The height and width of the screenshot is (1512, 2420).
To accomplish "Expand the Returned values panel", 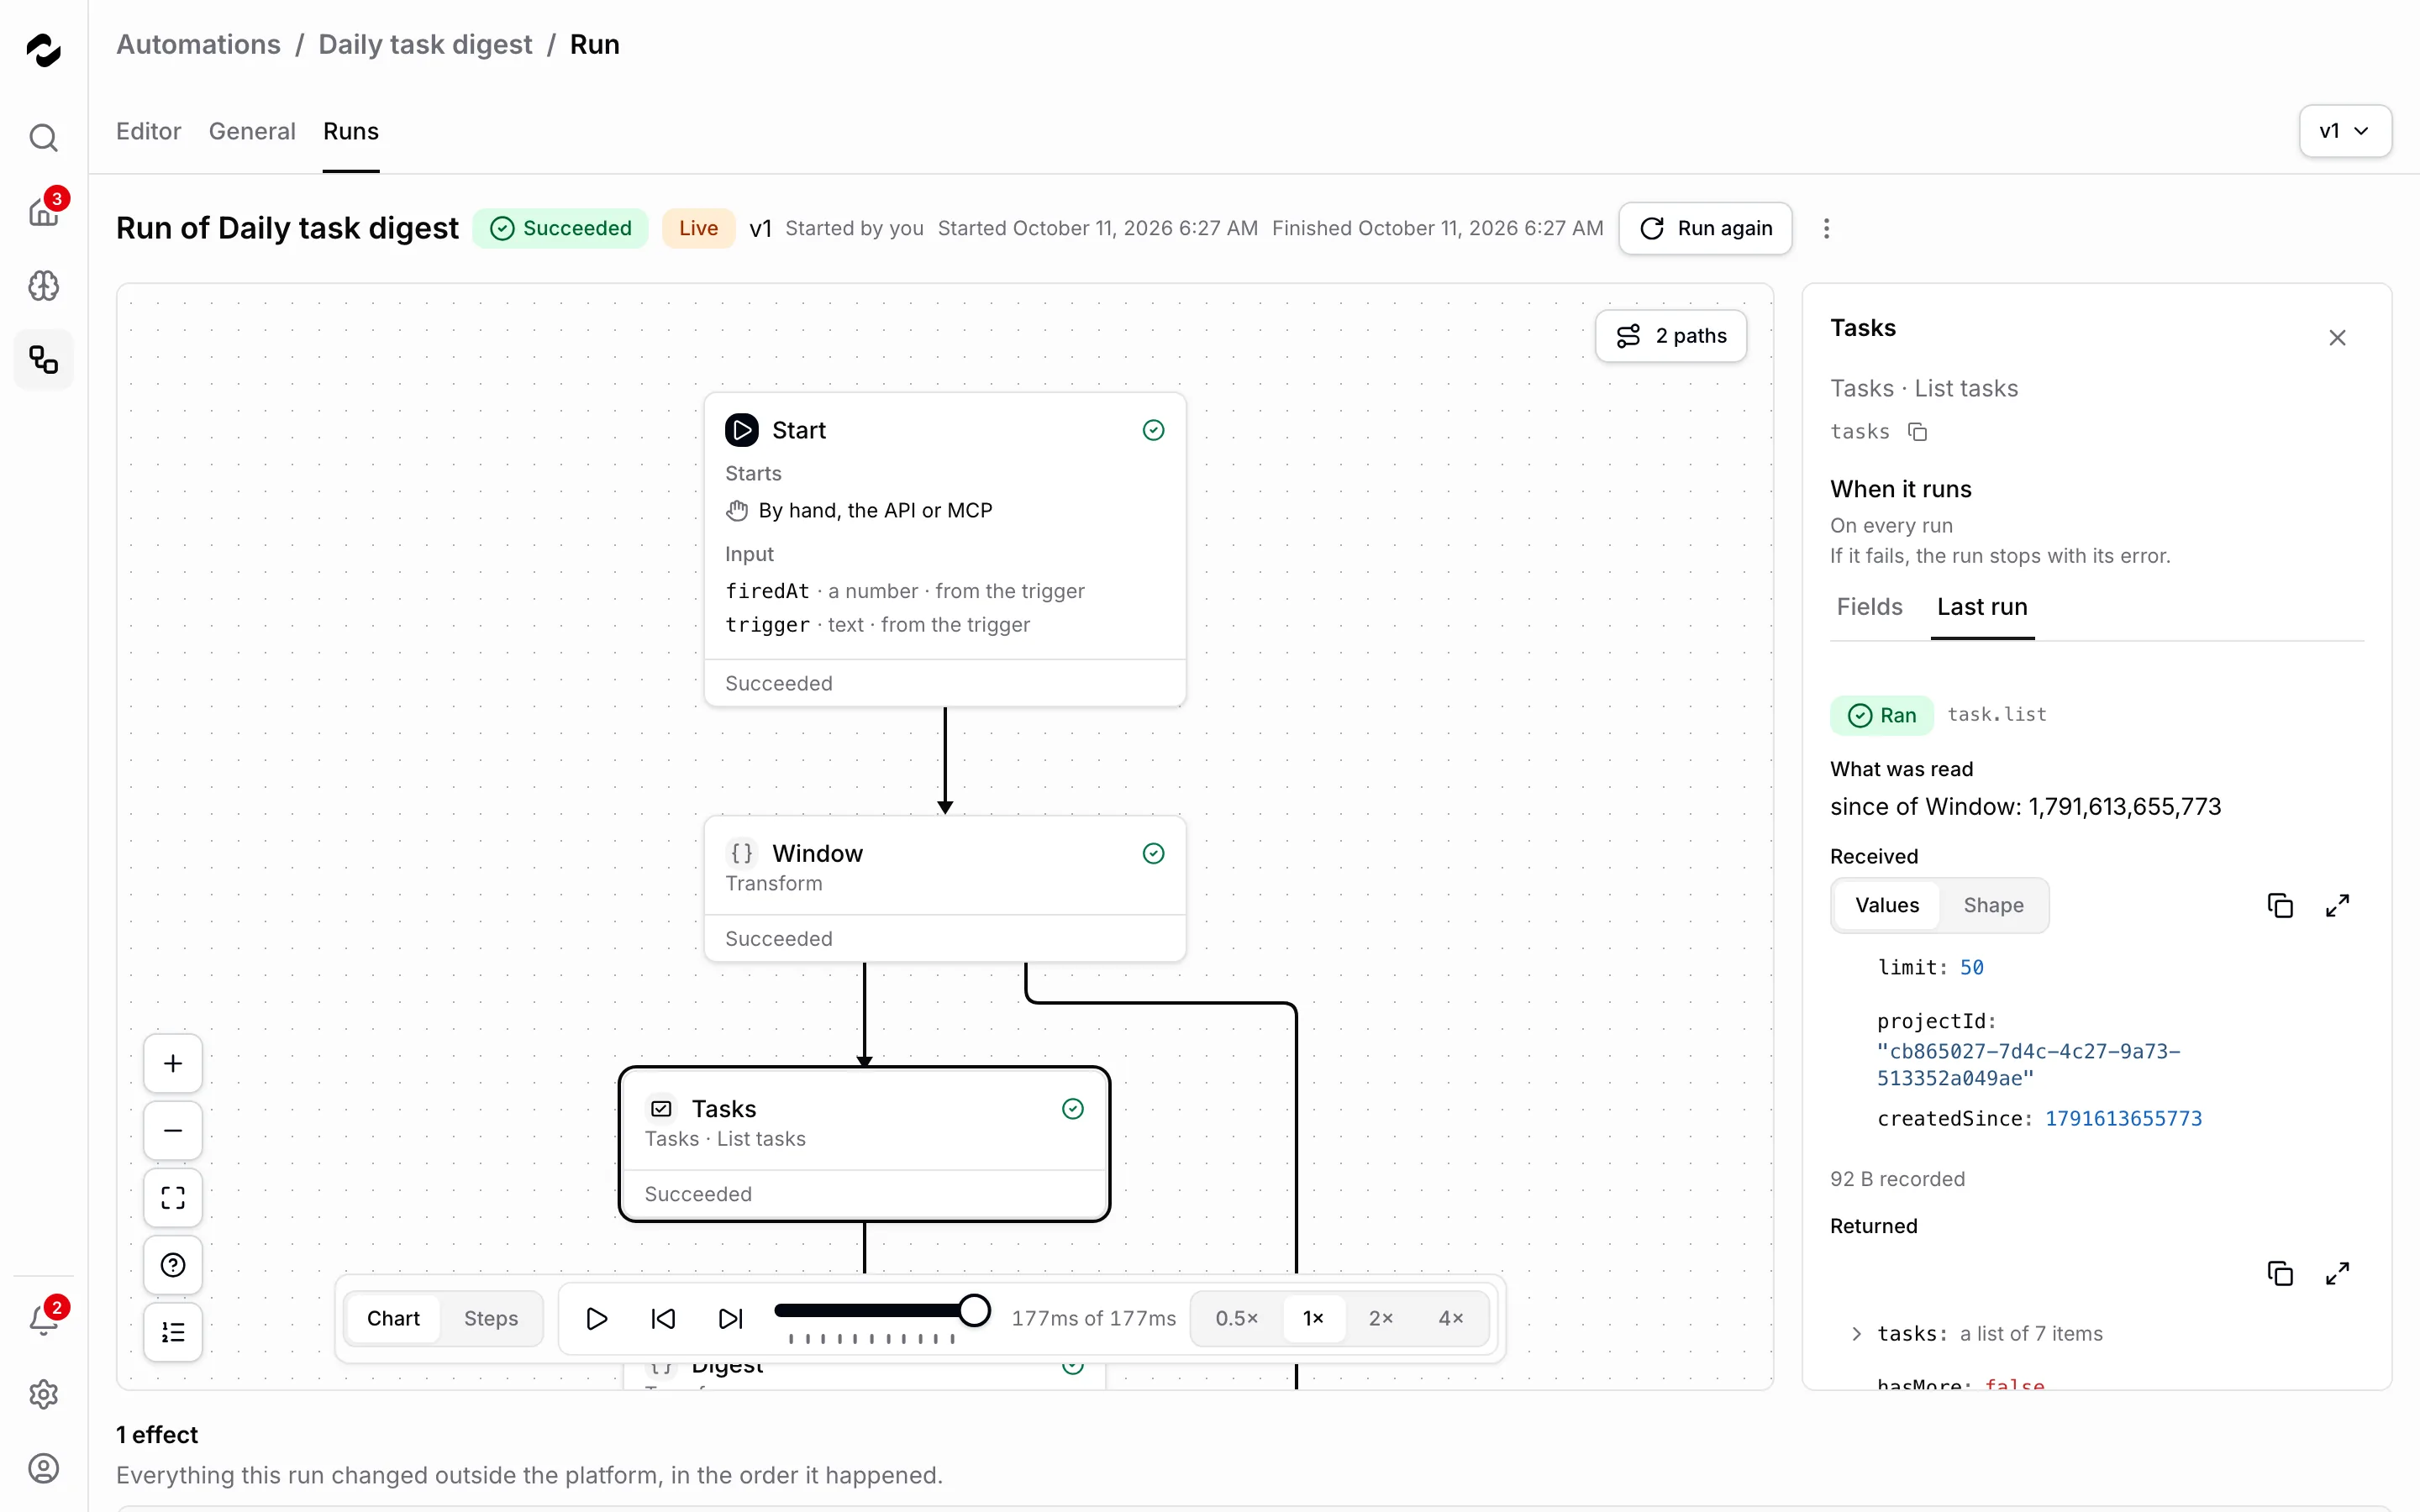I will 2337,1274.
